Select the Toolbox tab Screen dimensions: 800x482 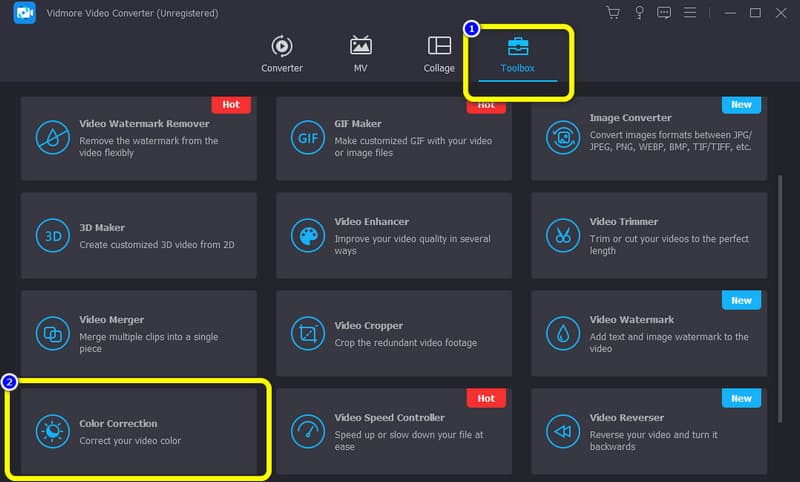pyautogui.click(x=518, y=54)
